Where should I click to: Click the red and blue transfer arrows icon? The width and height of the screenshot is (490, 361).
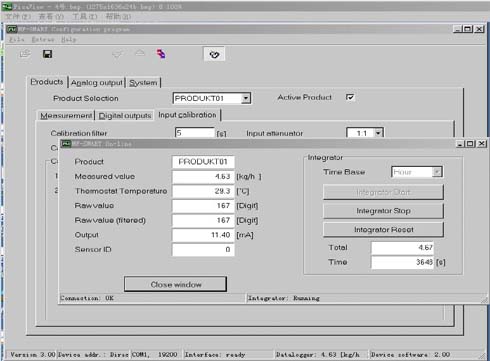point(161,54)
